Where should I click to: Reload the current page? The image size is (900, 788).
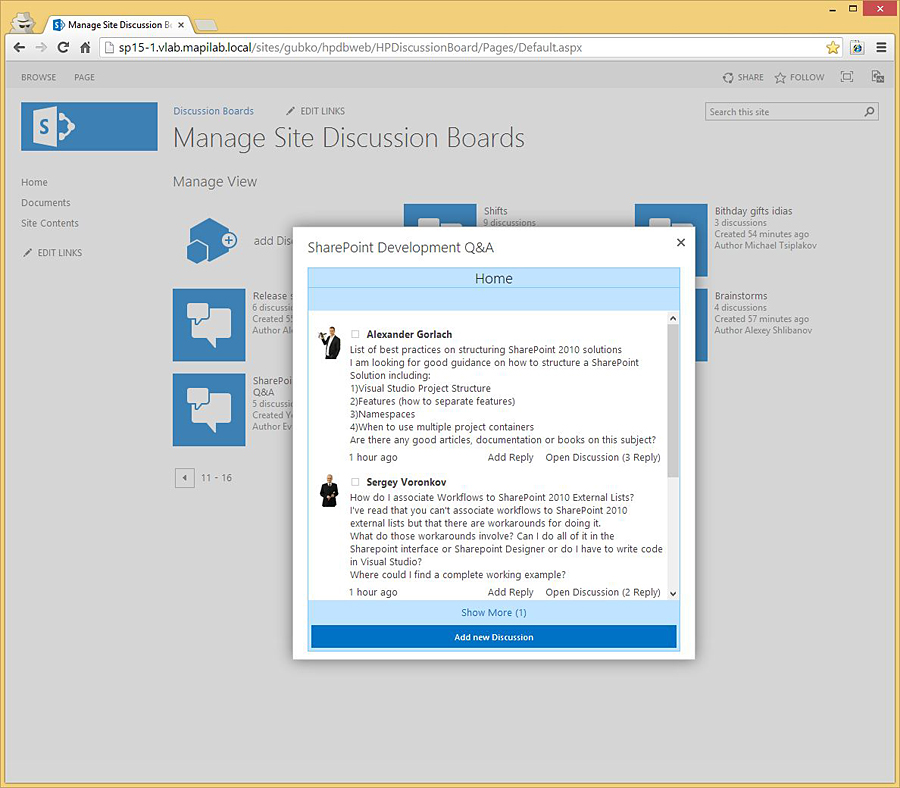click(x=63, y=48)
